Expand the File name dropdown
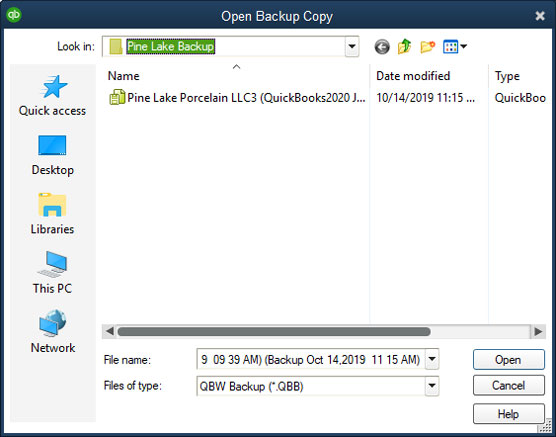The image size is (556, 437). [432, 359]
